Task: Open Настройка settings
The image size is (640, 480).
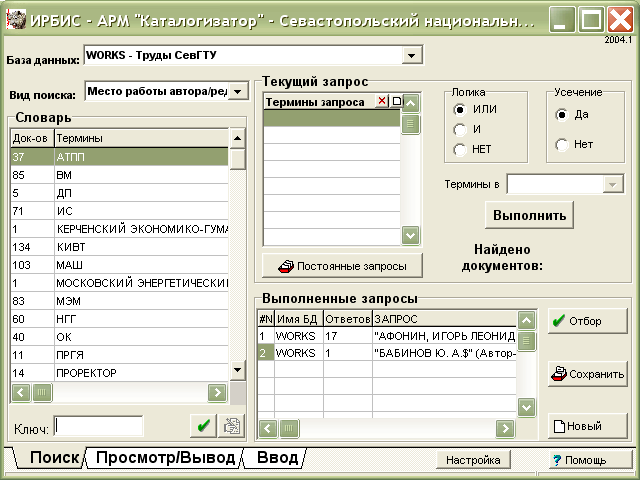Action: click(473, 460)
